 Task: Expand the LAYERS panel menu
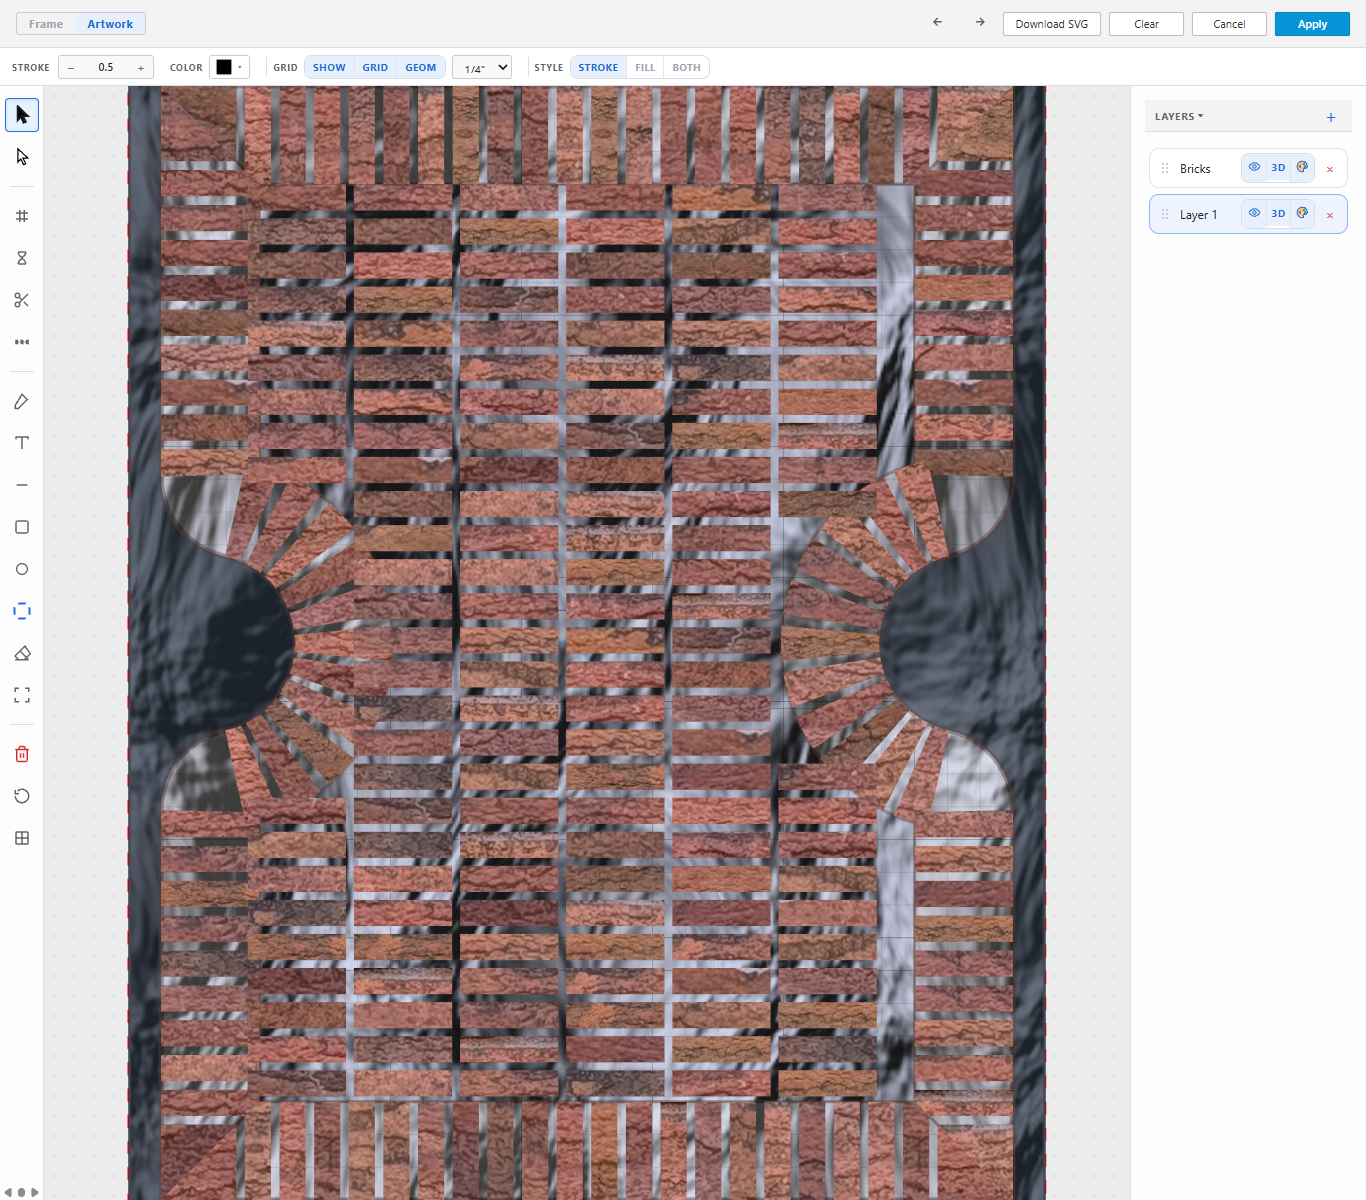pyautogui.click(x=1179, y=116)
